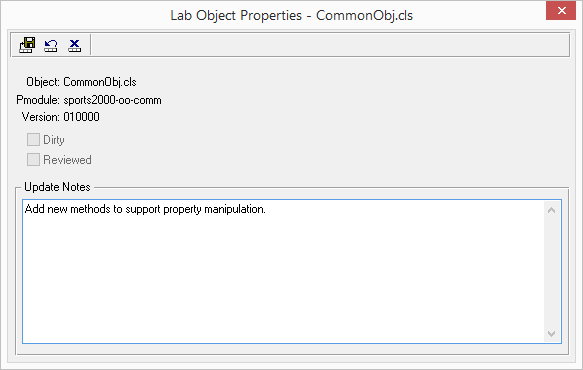
Task: Tick the Reviewed checkbox
Action: pos(33,160)
